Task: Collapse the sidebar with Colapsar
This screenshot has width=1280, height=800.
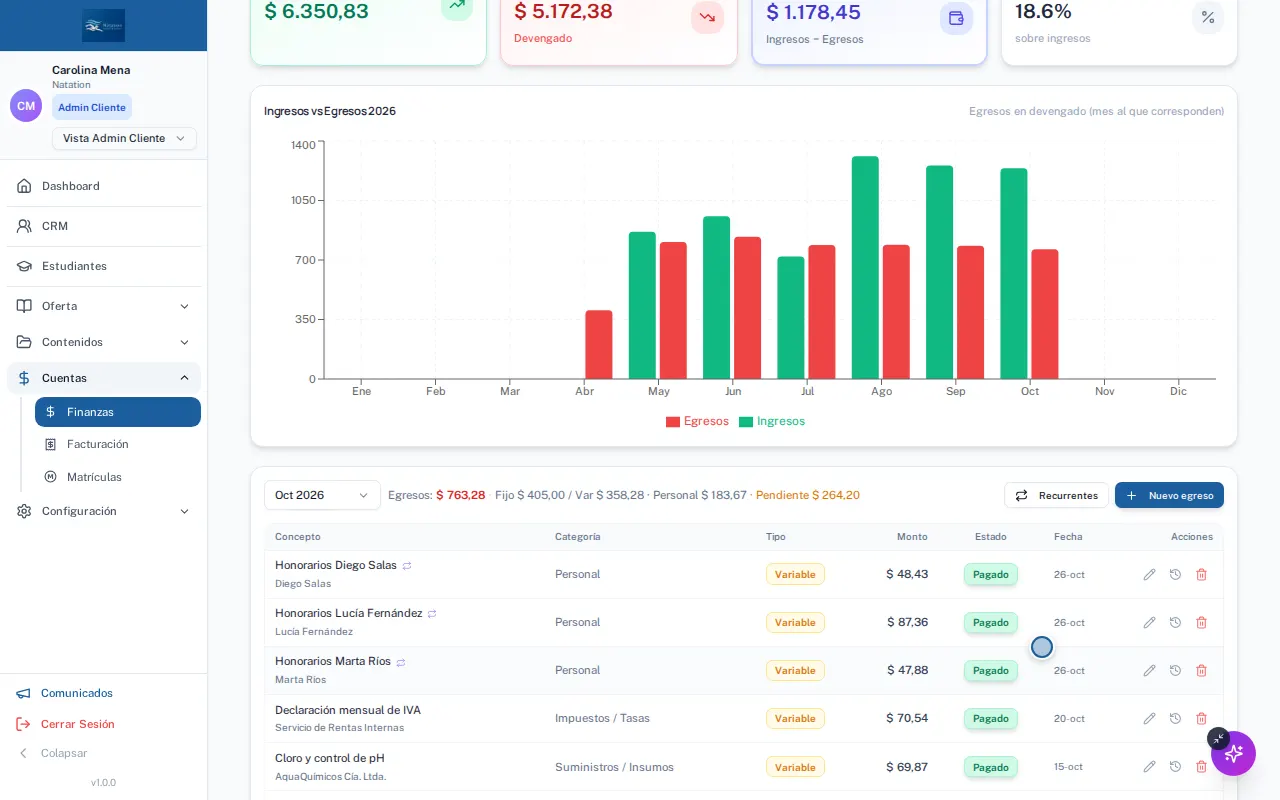Action: (x=52, y=753)
